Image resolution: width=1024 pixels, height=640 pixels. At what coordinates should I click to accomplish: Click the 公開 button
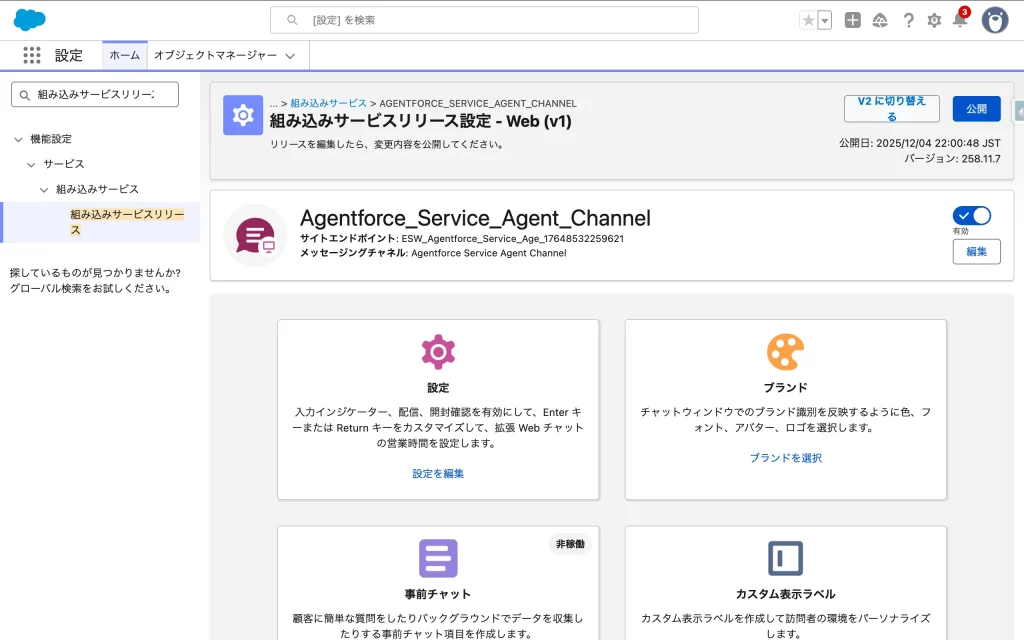[976, 108]
